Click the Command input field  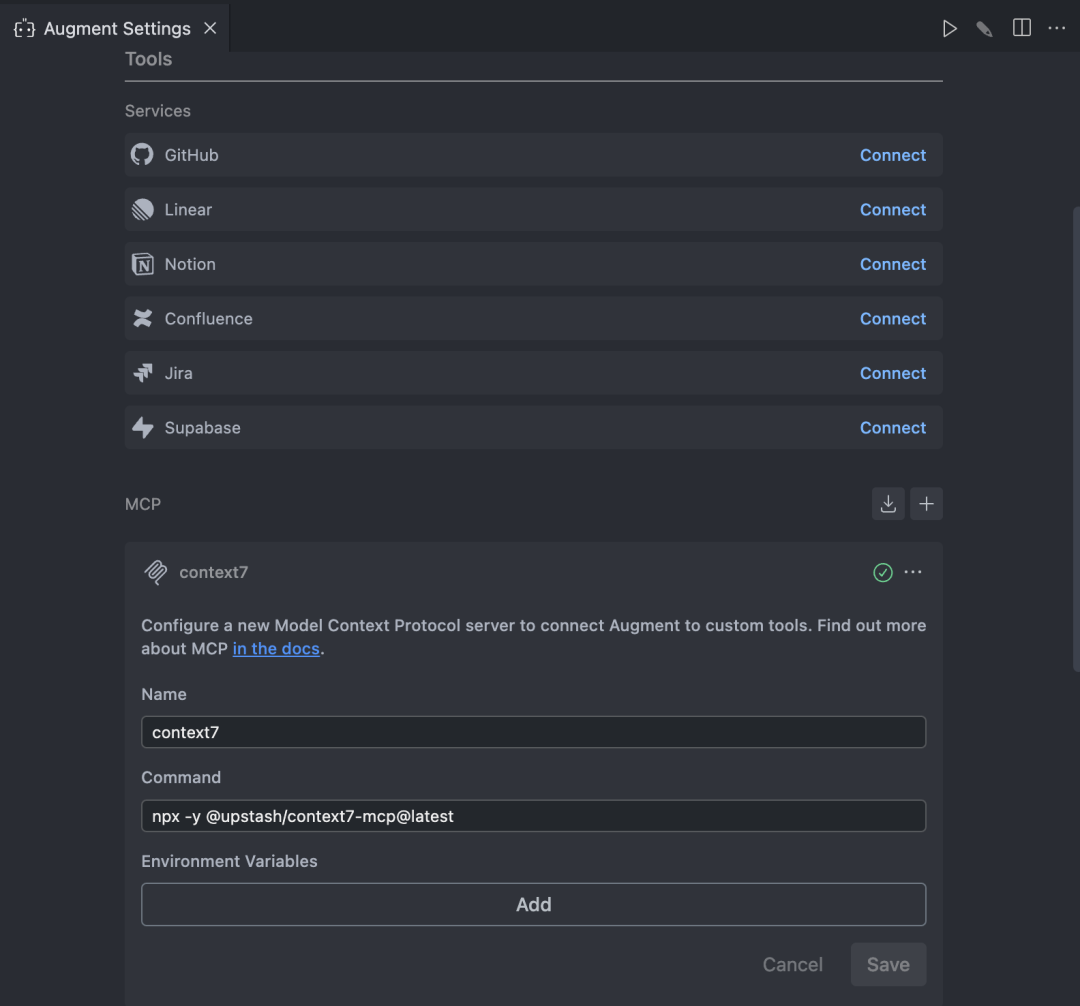coord(533,816)
